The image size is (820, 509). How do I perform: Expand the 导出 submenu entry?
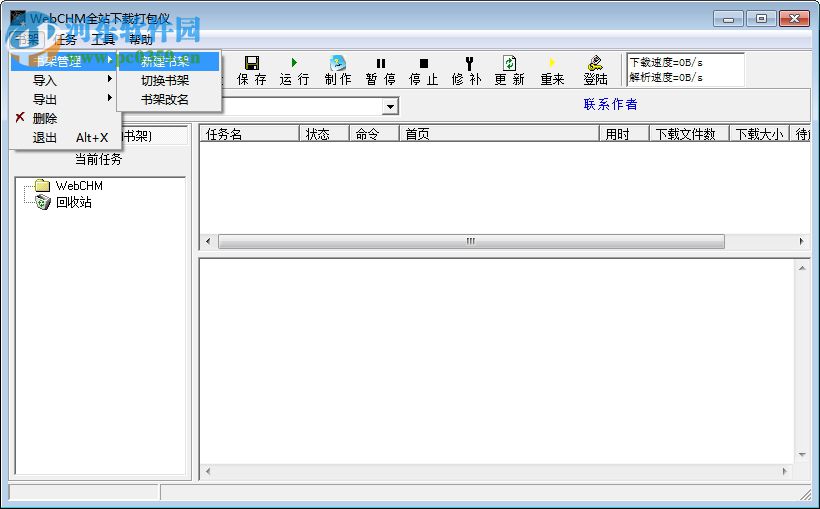(x=63, y=99)
